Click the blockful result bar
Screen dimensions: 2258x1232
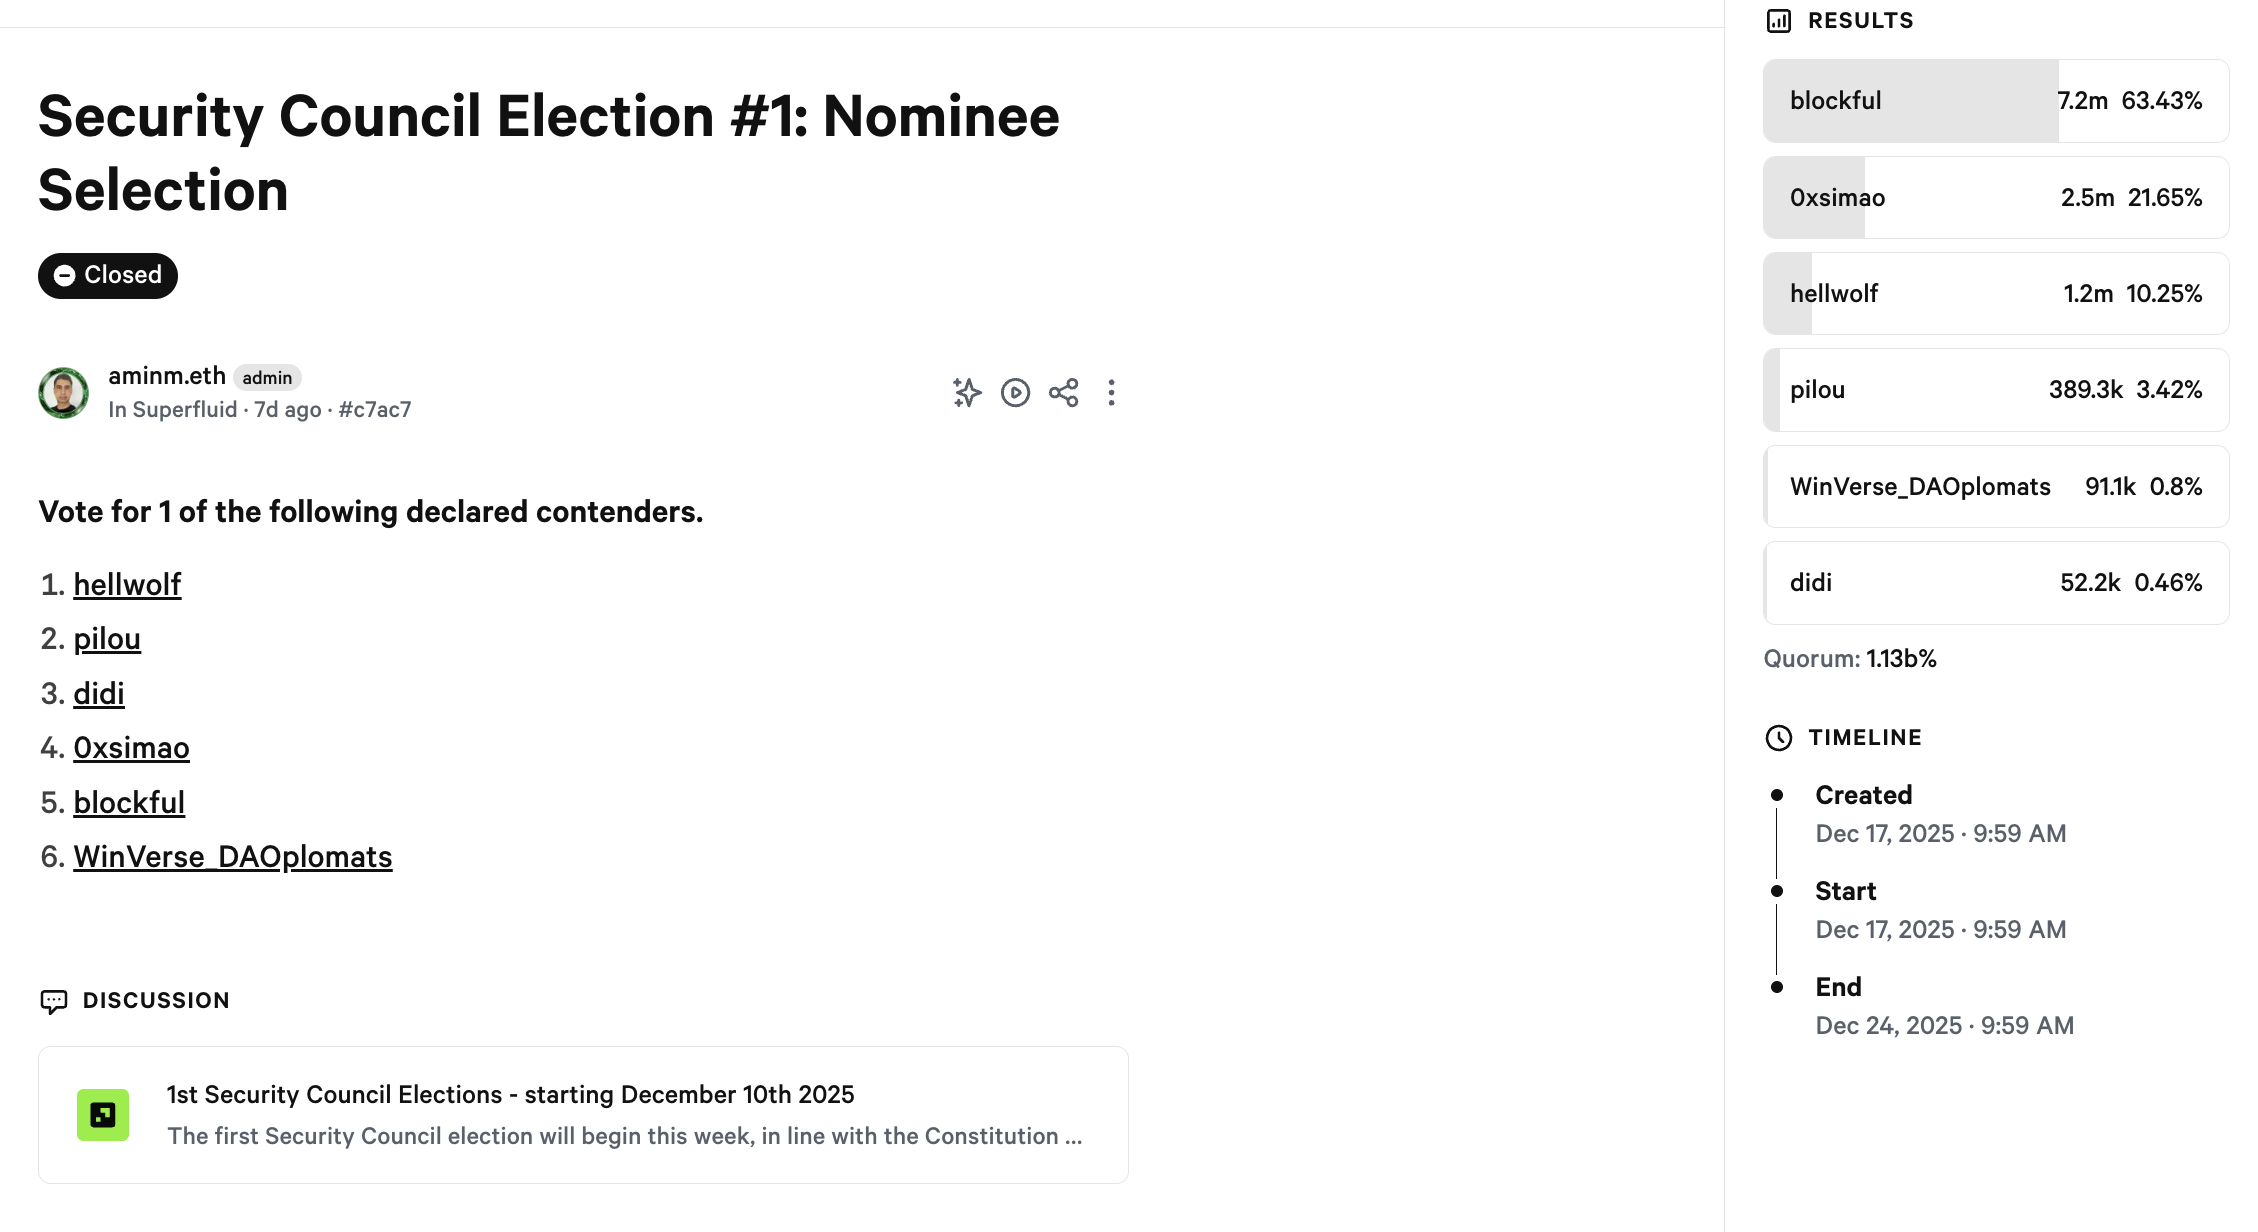pos(1995,101)
